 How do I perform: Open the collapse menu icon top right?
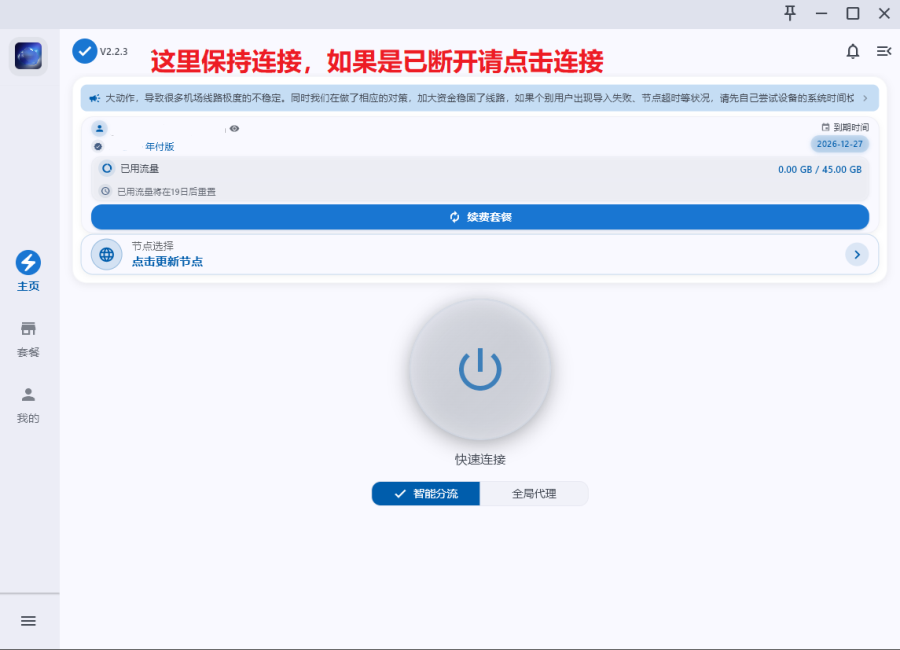coord(883,52)
